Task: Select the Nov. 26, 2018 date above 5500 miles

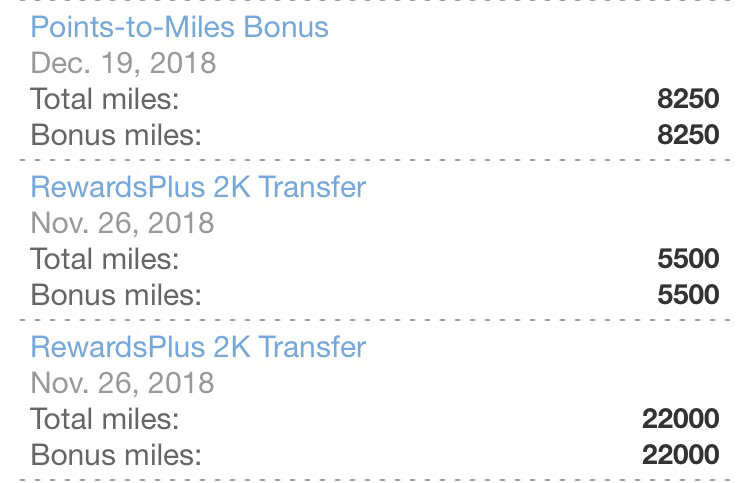Action: click(122, 223)
